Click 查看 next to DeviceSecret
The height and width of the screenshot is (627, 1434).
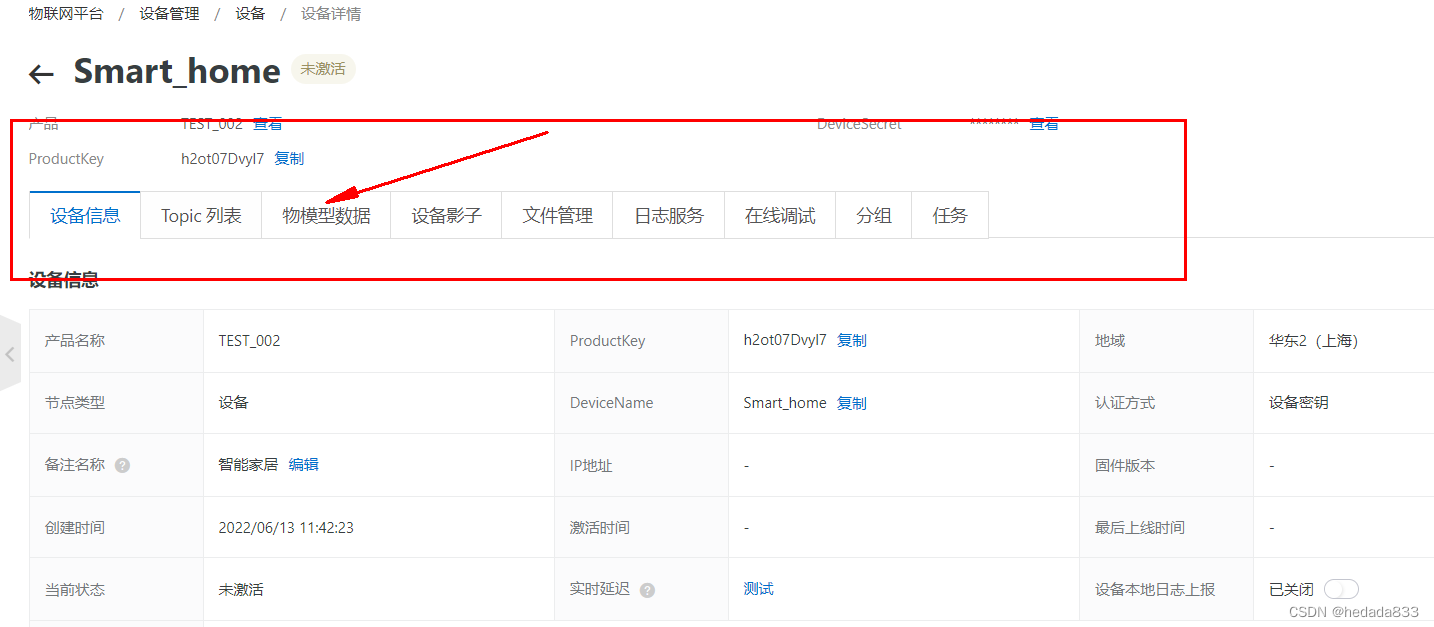pos(1044,124)
